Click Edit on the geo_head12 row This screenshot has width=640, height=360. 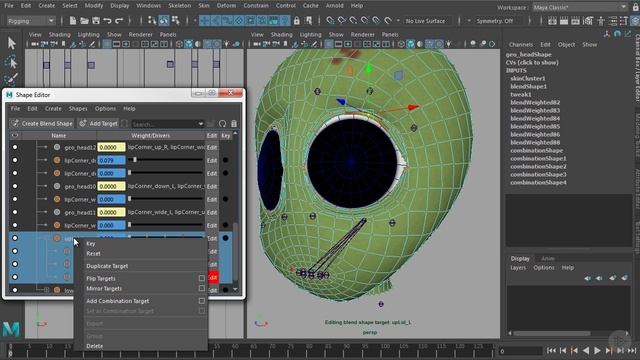211,147
